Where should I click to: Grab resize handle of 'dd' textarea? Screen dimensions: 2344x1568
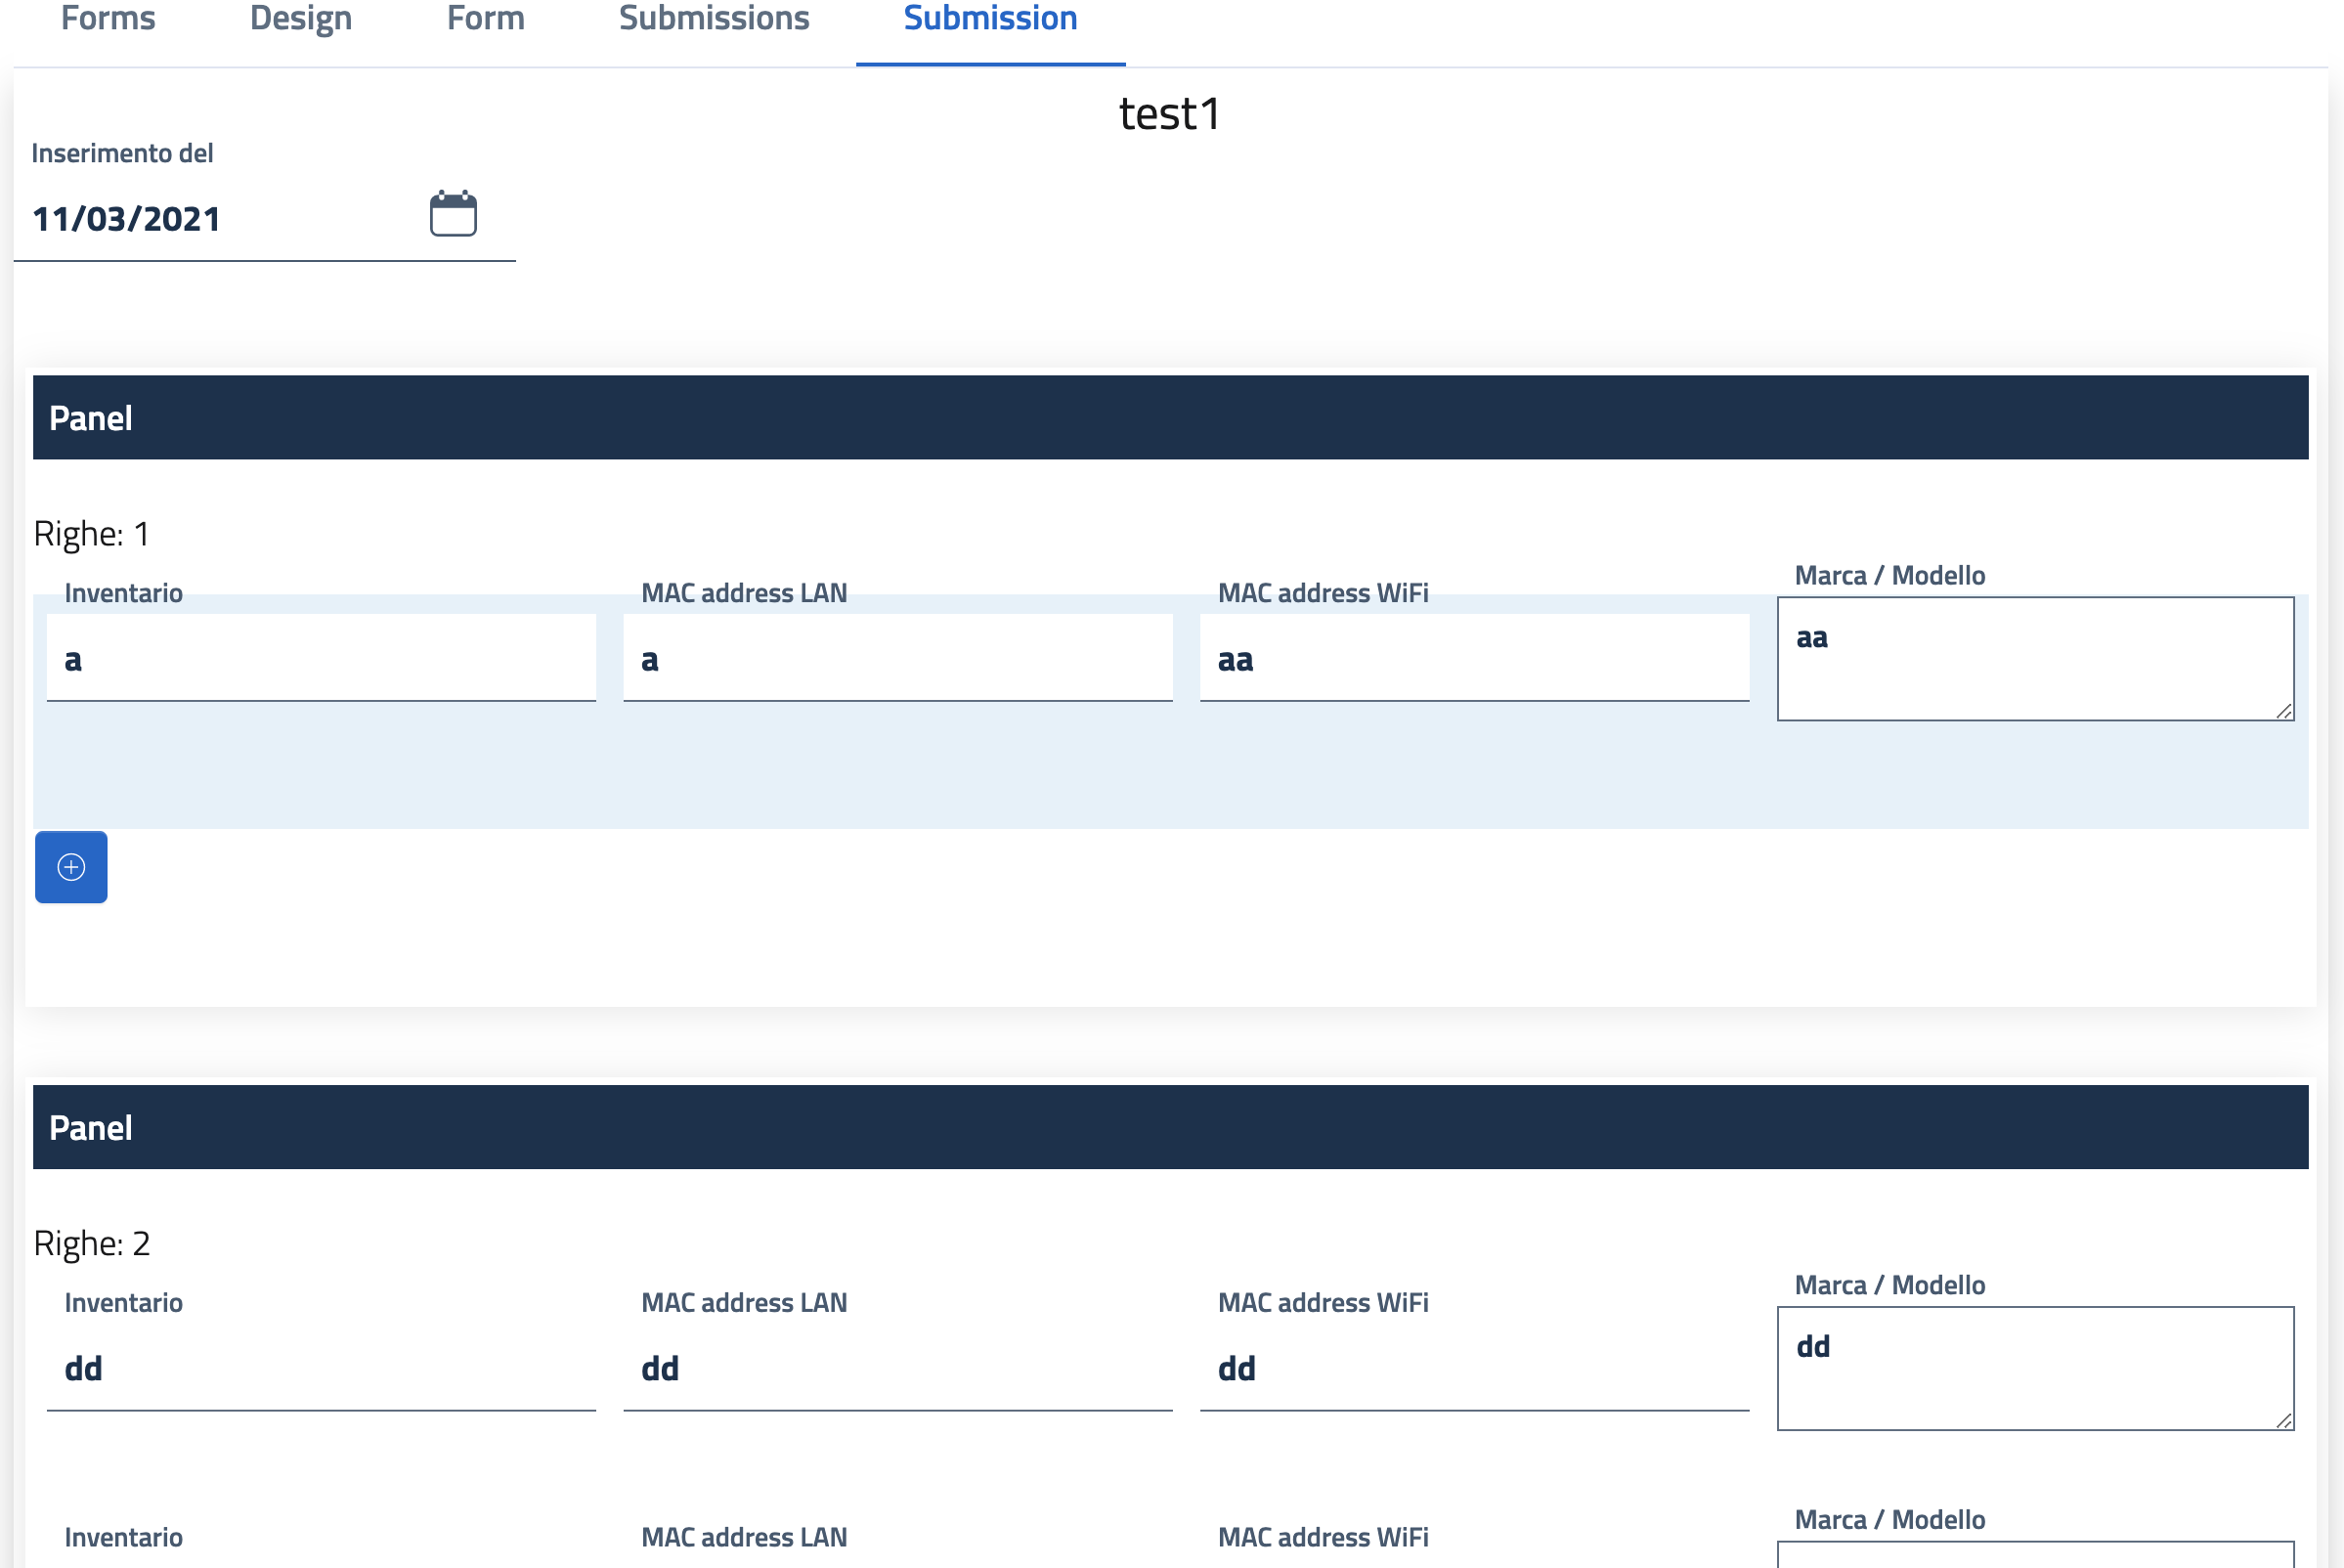pyautogui.click(x=2284, y=1421)
